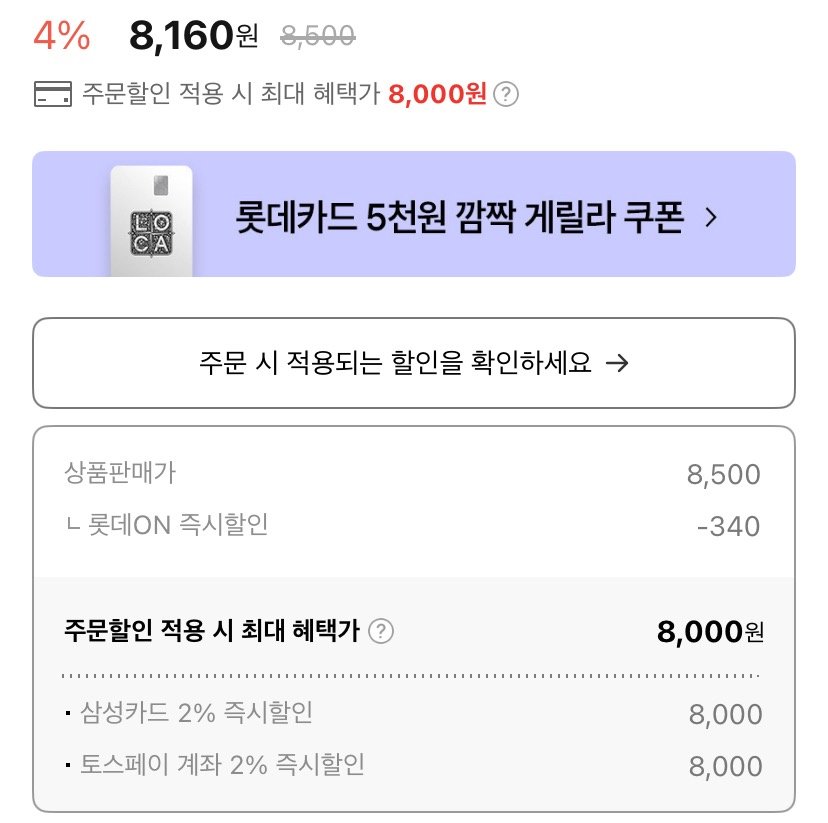The image size is (828, 823).
Task: Click the 4% discount rate label
Action: pyautogui.click(x=62, y=36)
